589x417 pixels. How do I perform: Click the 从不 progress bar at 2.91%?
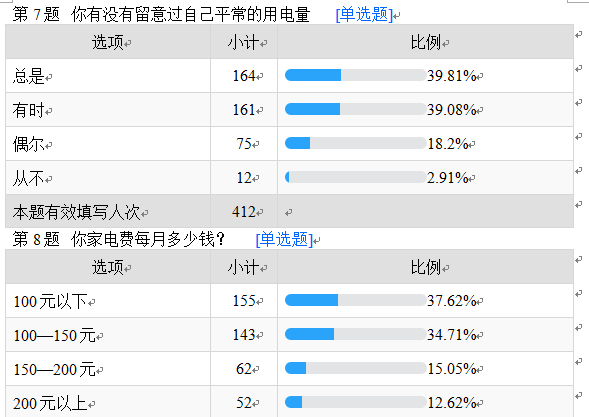click(355, 177)
